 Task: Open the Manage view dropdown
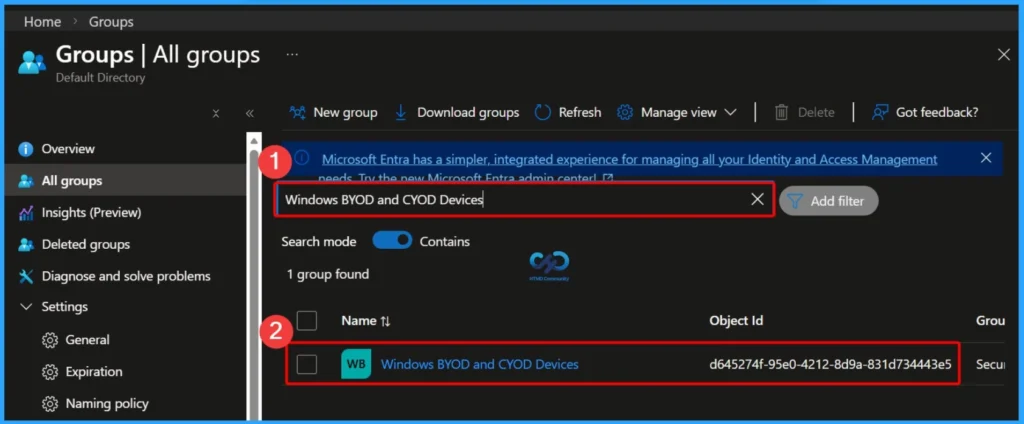click(677, 112)
